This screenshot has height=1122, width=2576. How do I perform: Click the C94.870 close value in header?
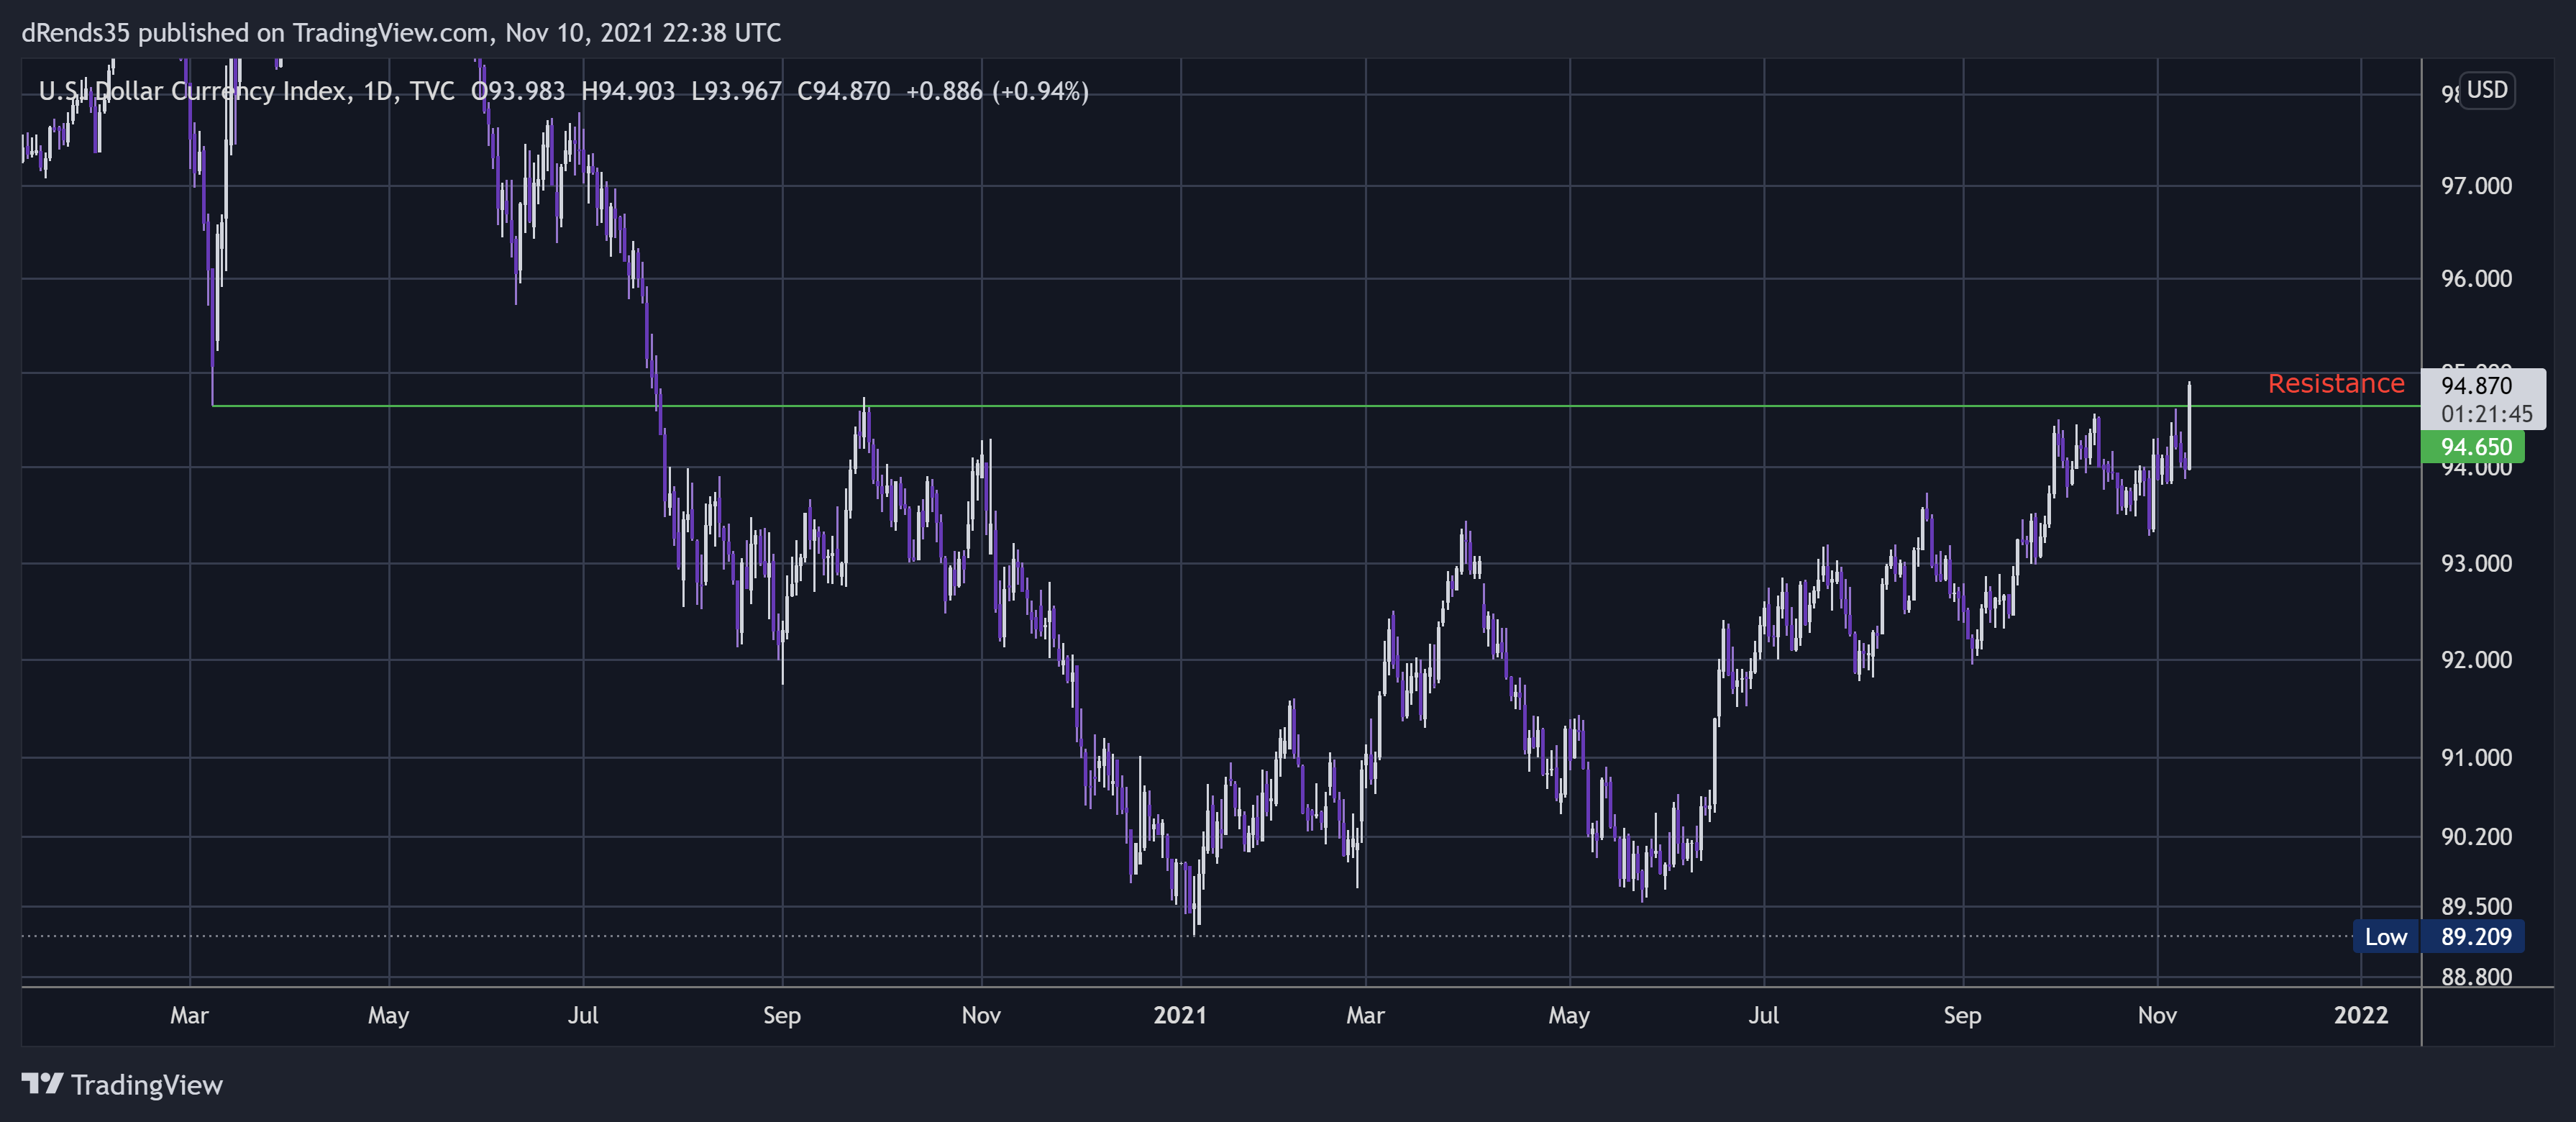click(843, 91)
